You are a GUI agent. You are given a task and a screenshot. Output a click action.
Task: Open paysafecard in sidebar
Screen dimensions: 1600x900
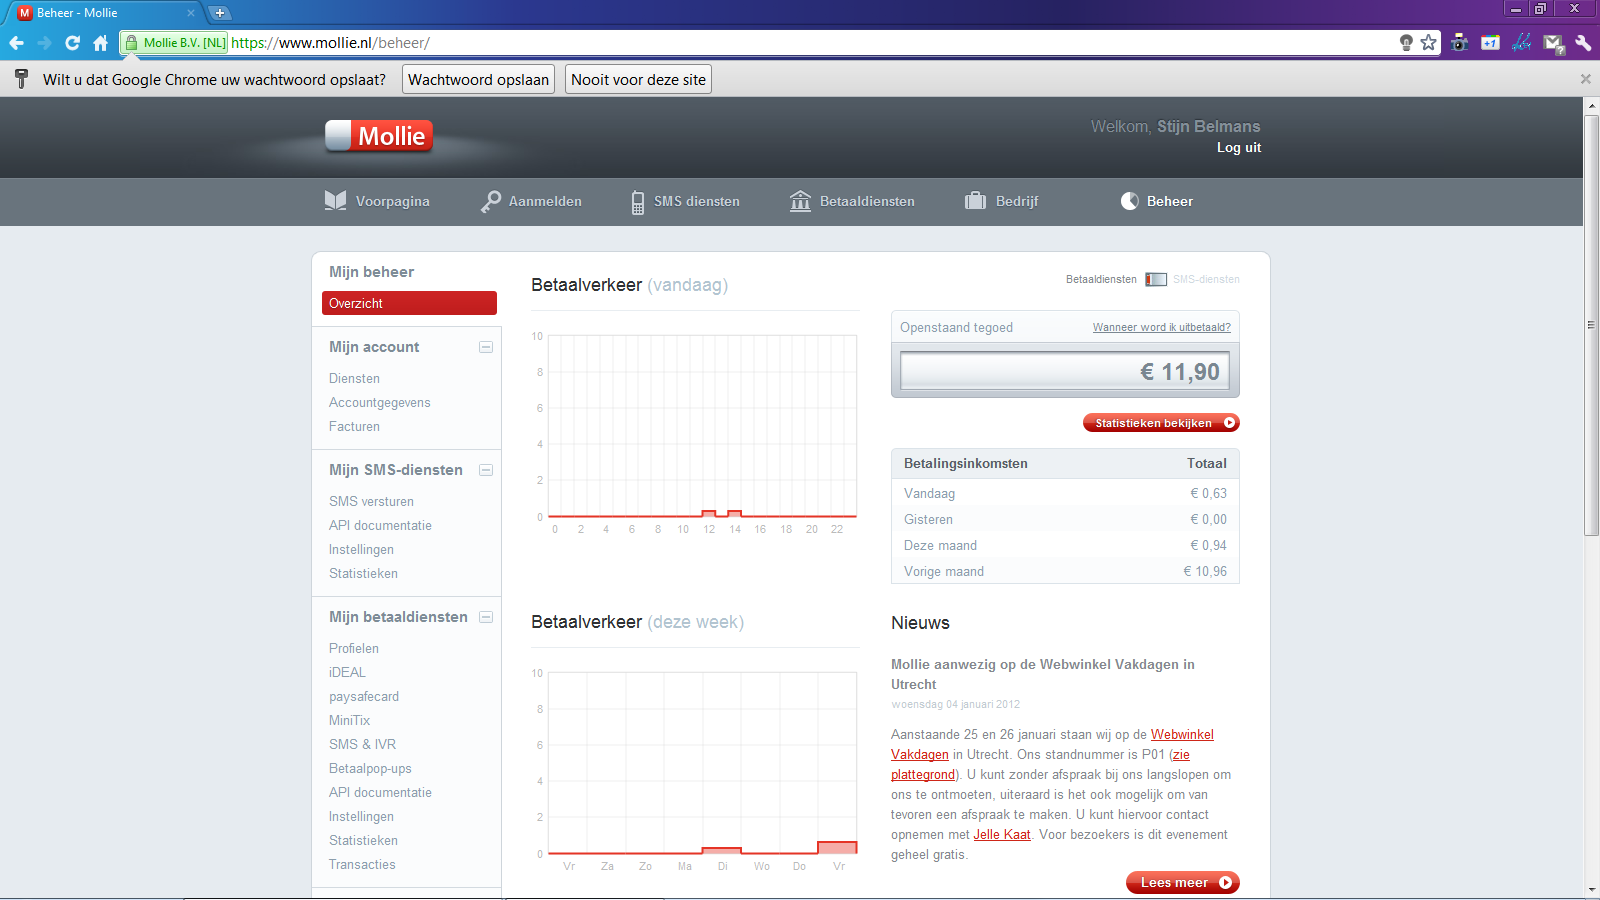364,697
